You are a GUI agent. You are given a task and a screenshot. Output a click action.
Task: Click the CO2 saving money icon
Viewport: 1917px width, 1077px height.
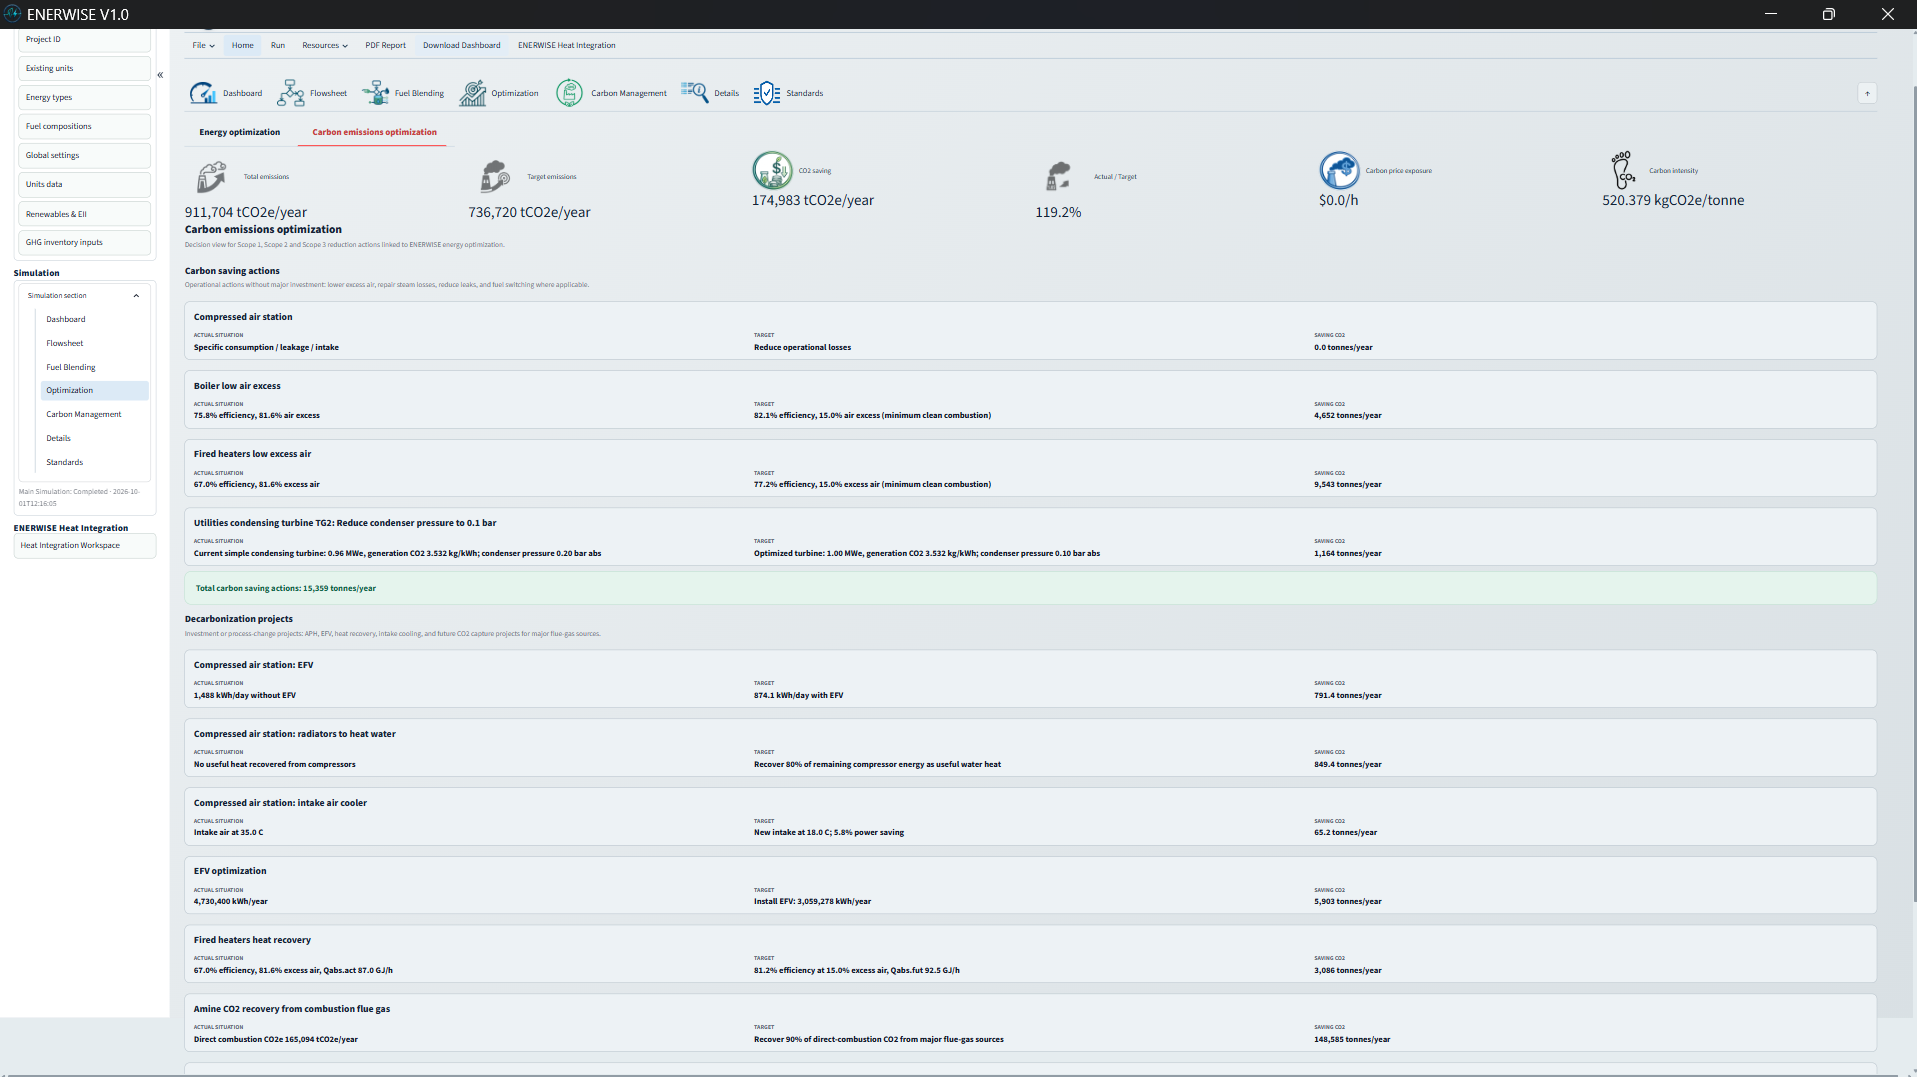coord(772,171)
